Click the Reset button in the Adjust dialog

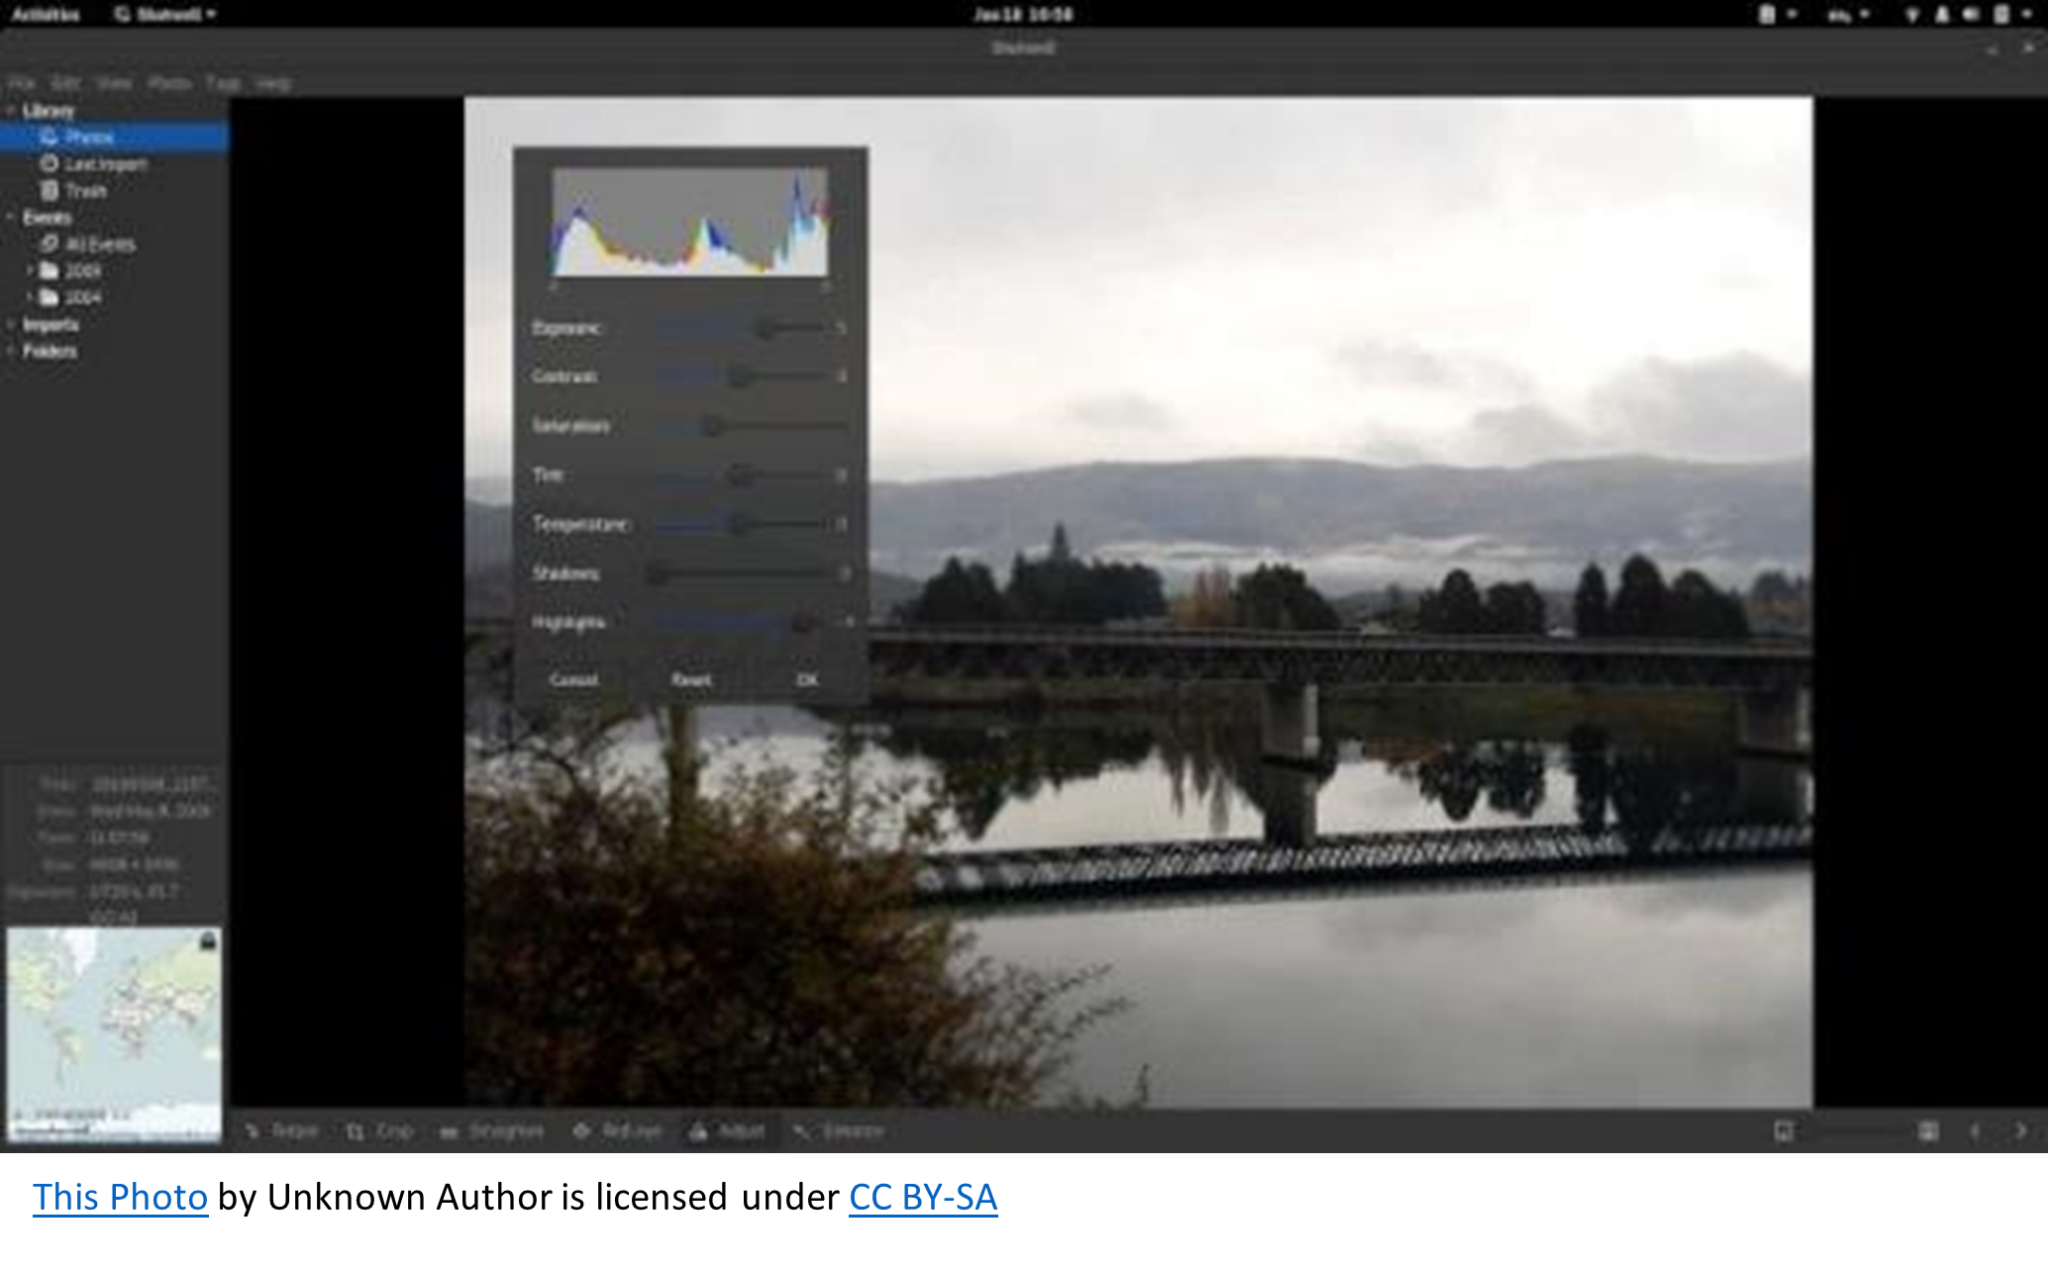click(692, 679)
